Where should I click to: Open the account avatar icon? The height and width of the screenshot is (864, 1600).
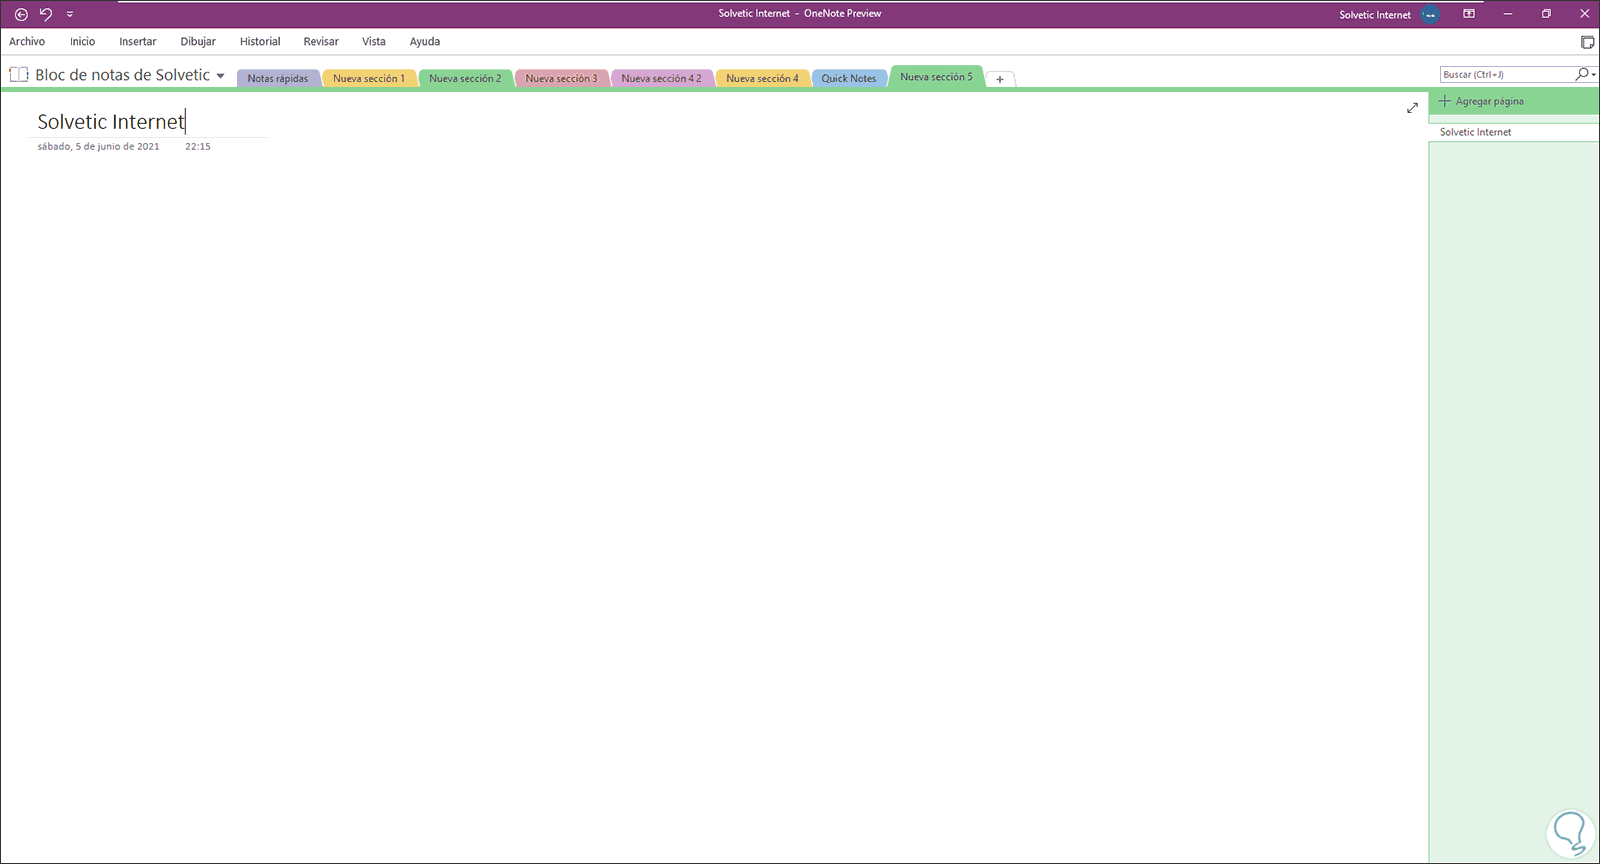pos(1431,14)
